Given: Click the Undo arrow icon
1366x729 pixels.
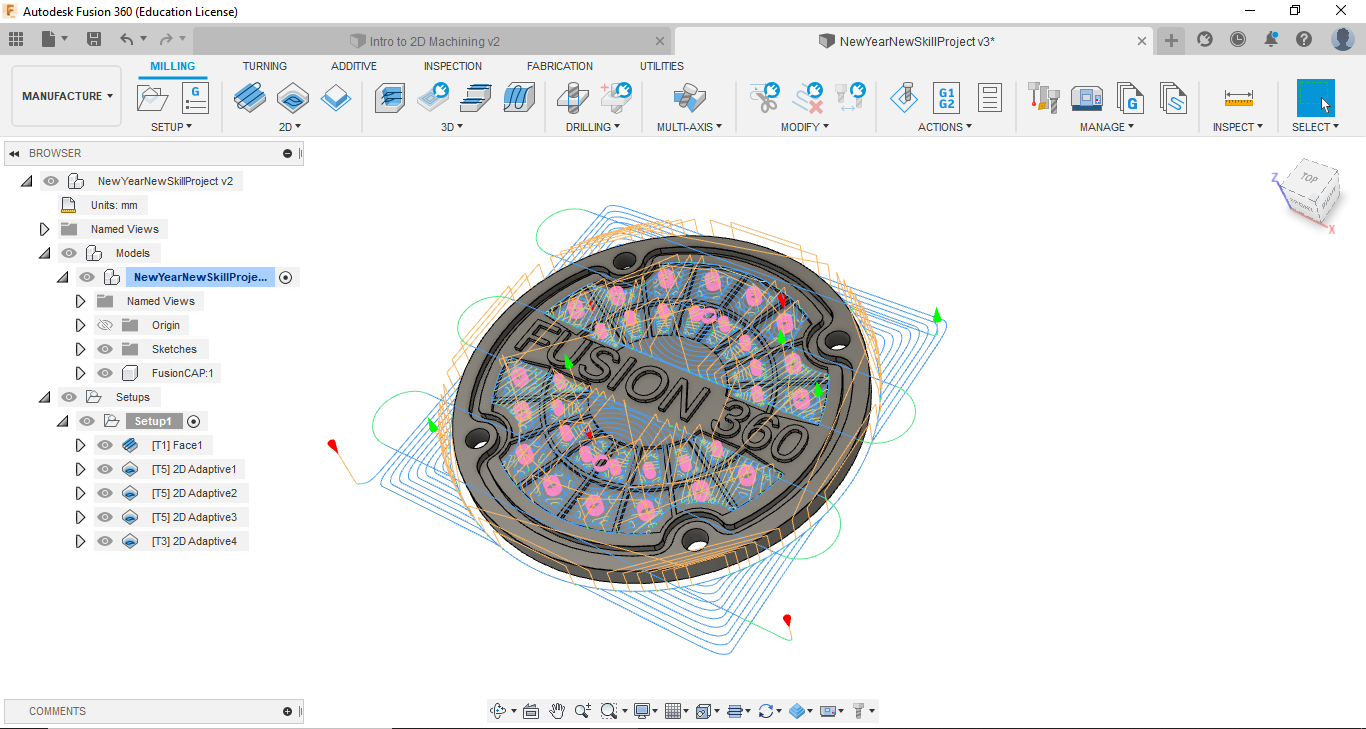Looking at the screenshot, I should point(126,39).
